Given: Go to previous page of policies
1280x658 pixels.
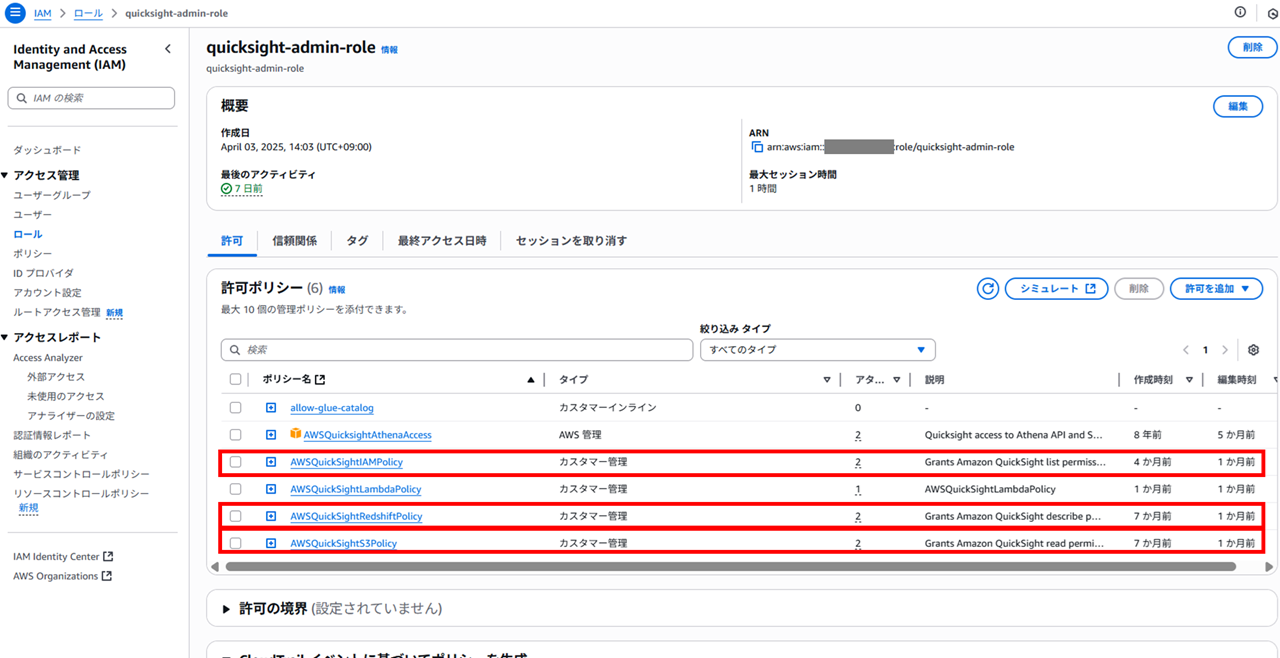Looking at the screenshot, I should [1186, 350].
